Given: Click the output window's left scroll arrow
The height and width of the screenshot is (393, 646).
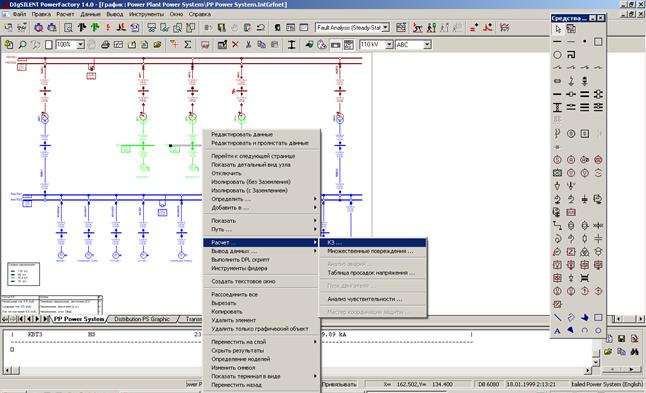Looking at the screenshot, I should coord(6,370).
